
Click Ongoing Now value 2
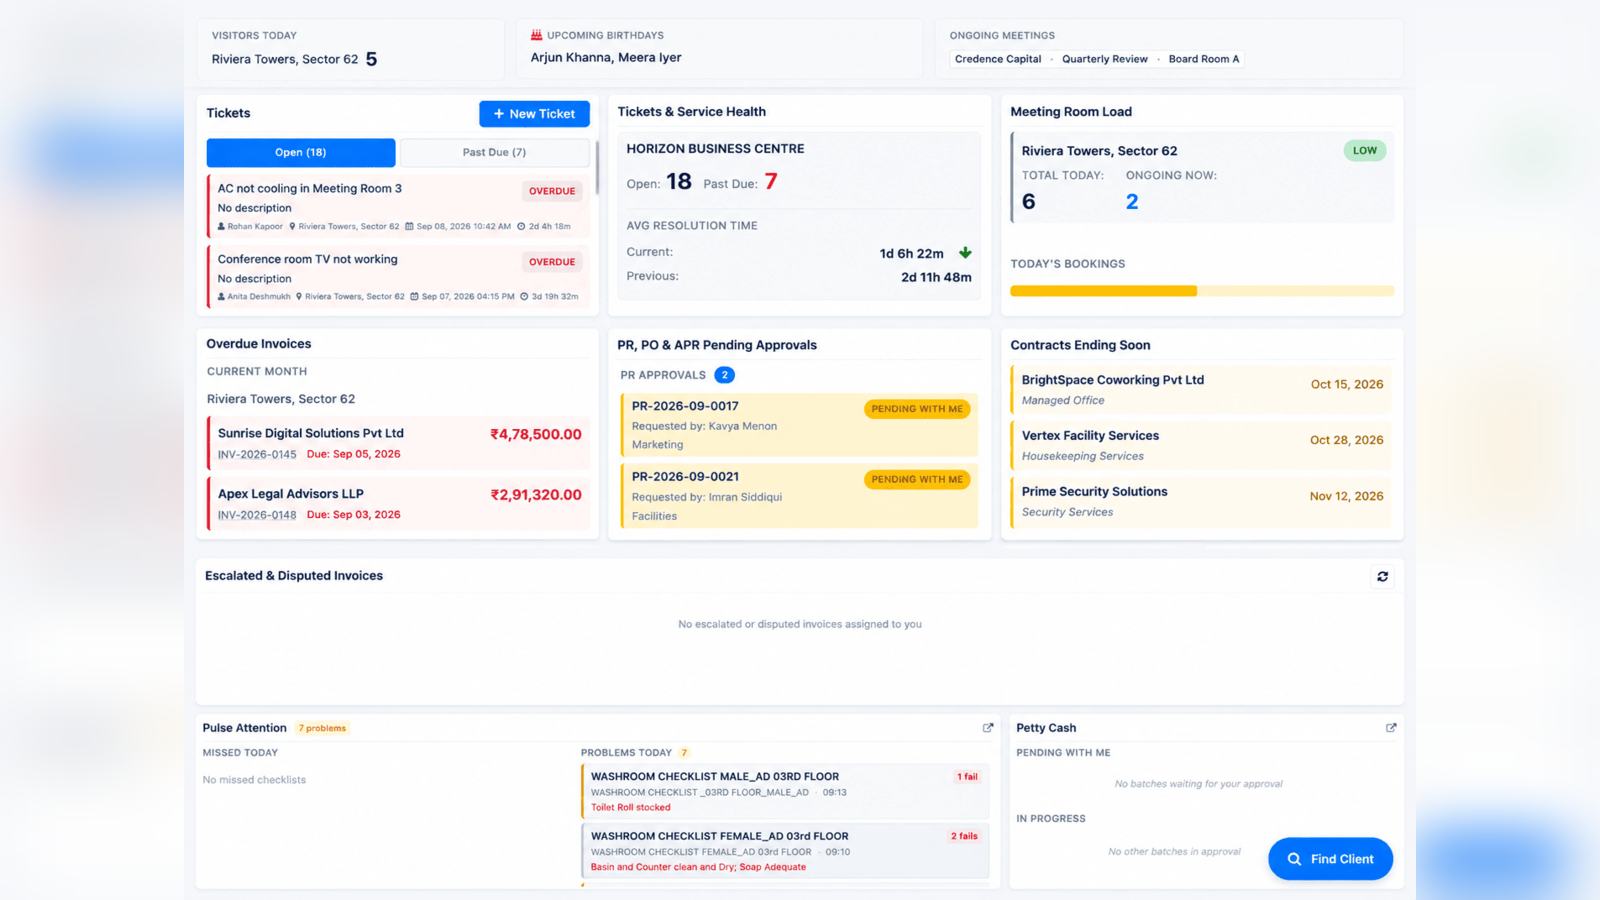click(x=1132, y=202)
